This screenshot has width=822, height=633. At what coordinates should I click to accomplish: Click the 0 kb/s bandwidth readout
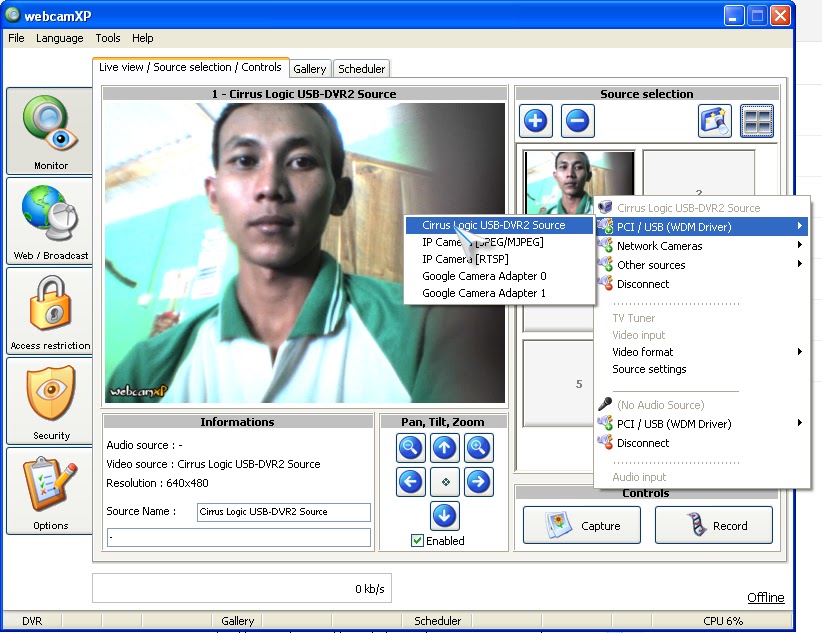point(370,588)
